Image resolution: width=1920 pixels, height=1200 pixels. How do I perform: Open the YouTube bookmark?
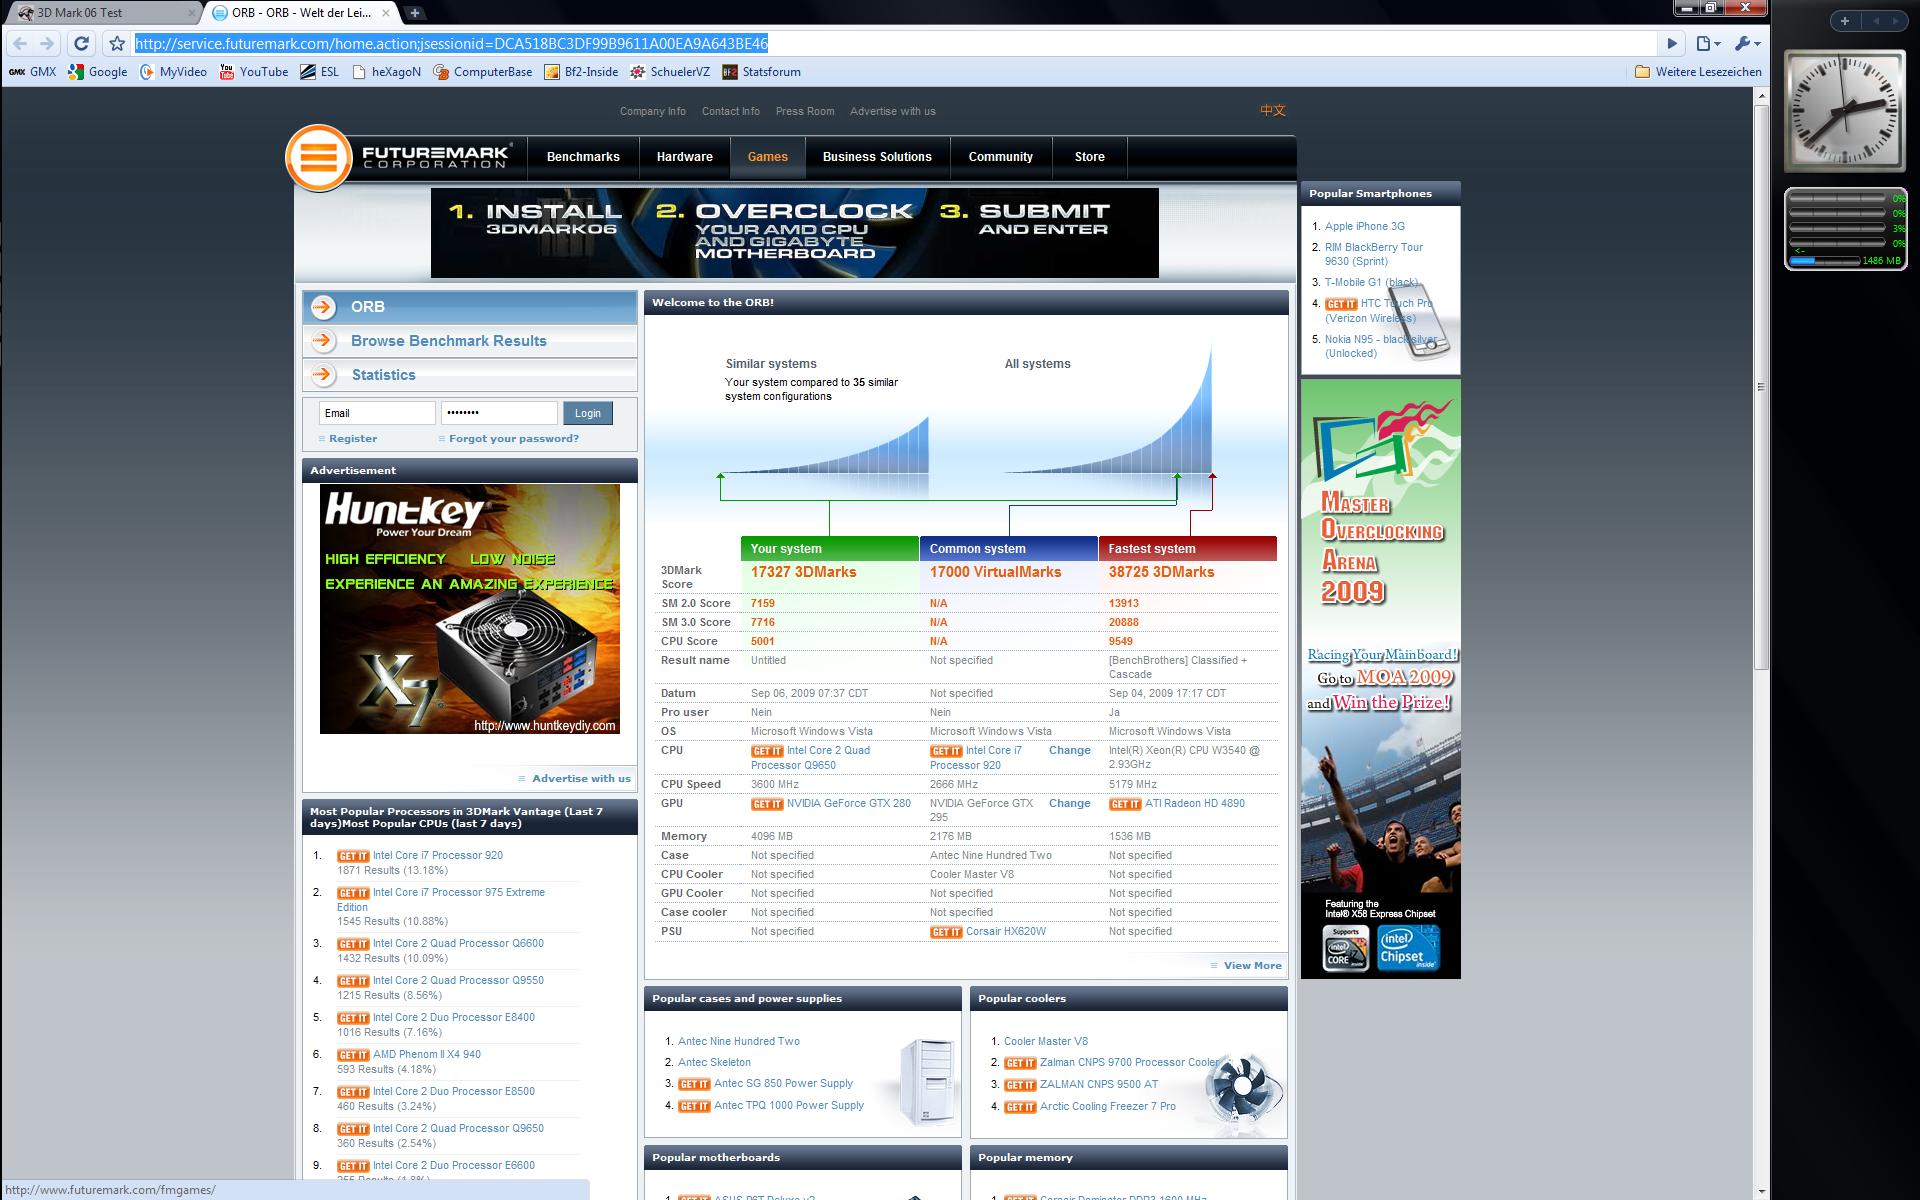click(254, 72)
